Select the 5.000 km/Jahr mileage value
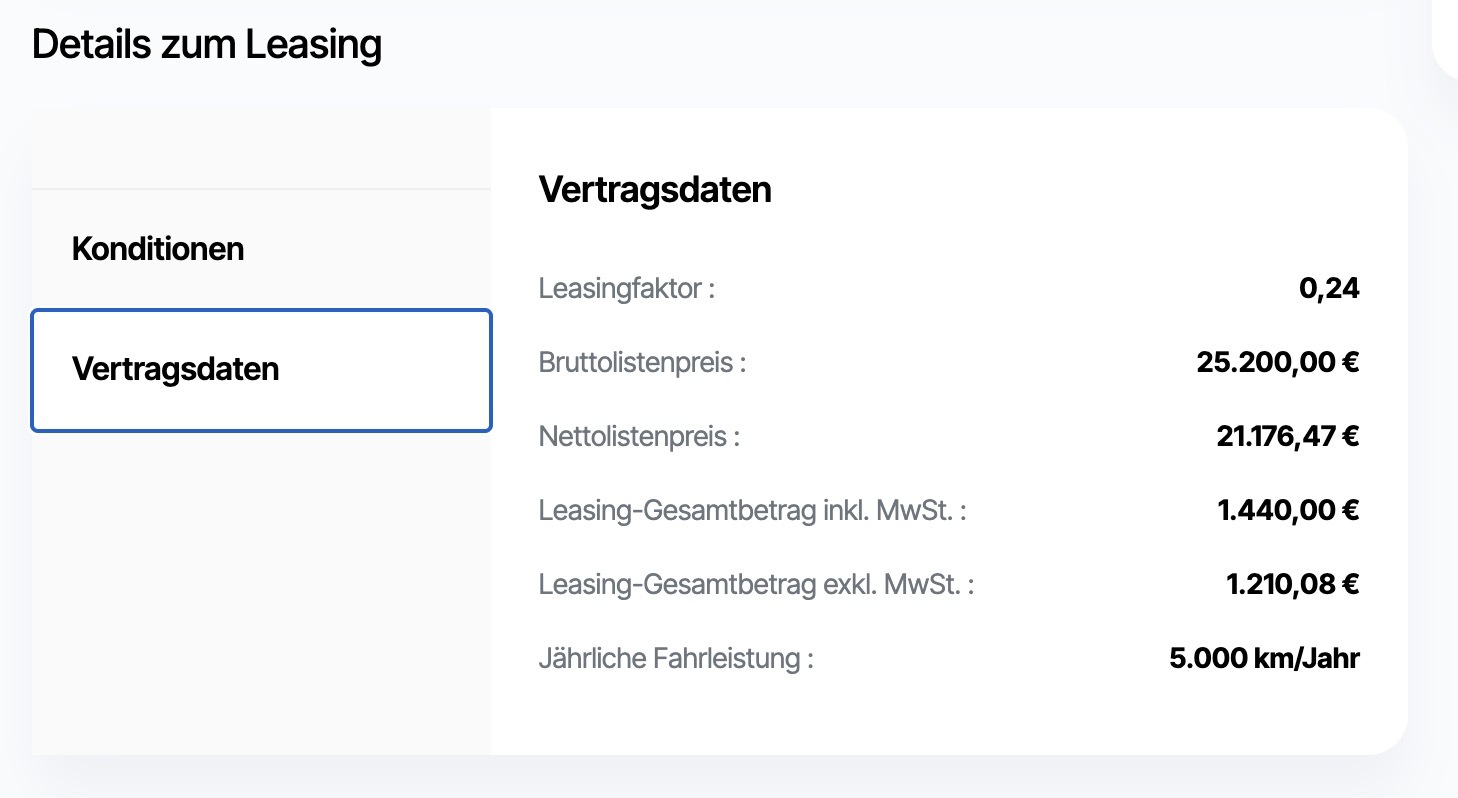1458x798 pixels. click(1264, 659)
